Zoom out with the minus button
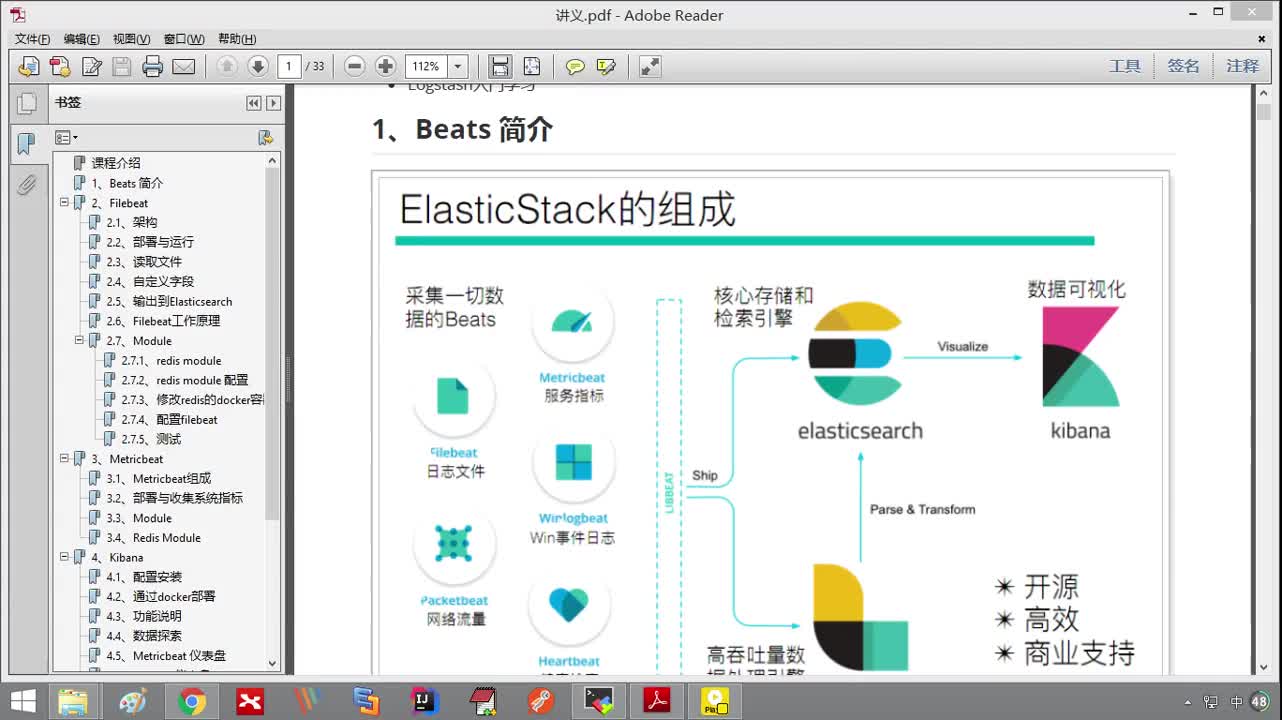The image size is (1282, 720). point(355,66)
